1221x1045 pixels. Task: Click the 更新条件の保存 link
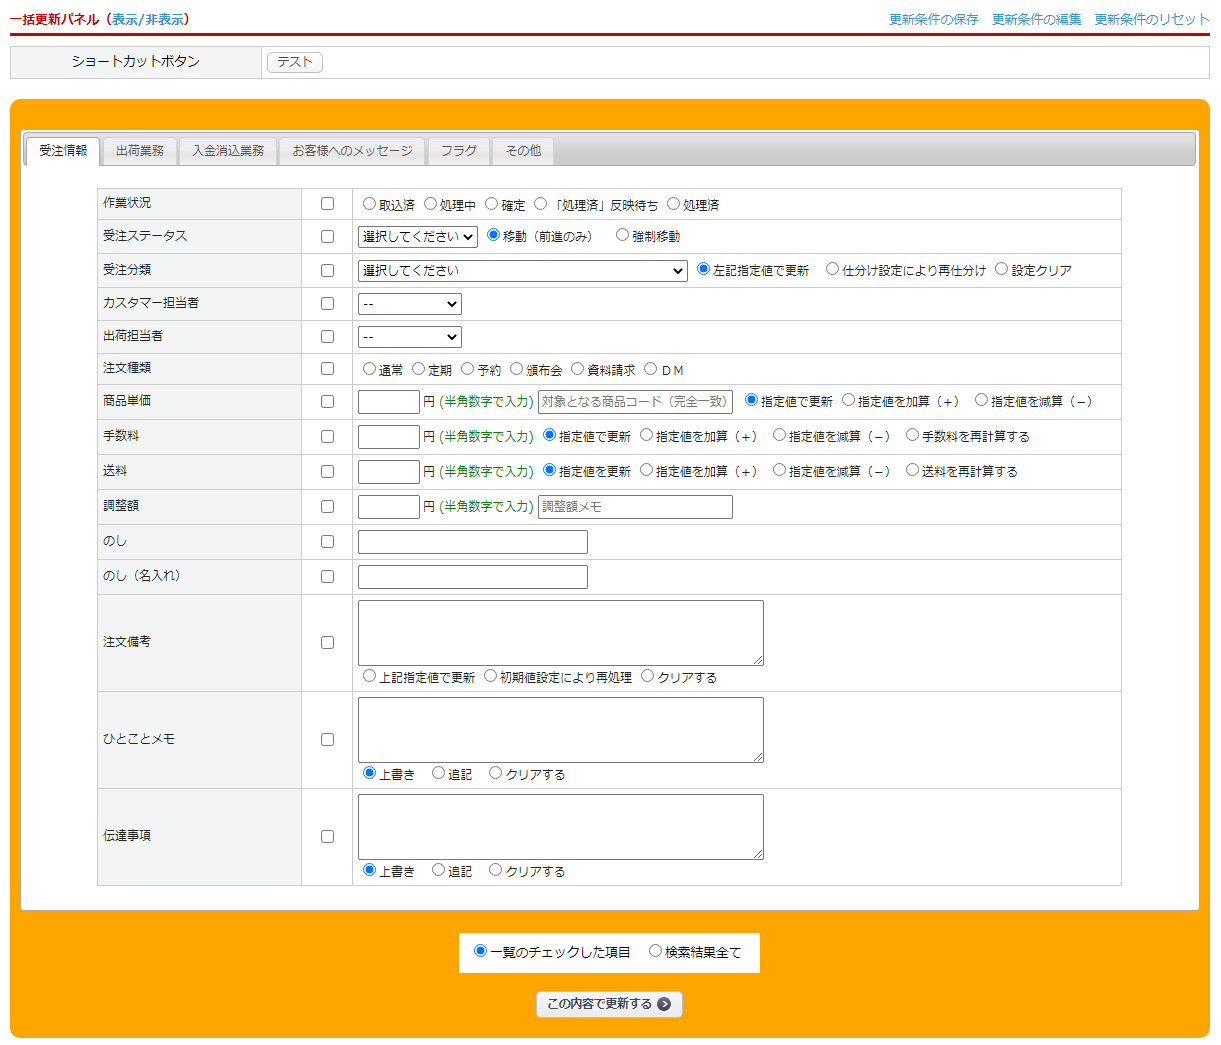click(933, 20)
